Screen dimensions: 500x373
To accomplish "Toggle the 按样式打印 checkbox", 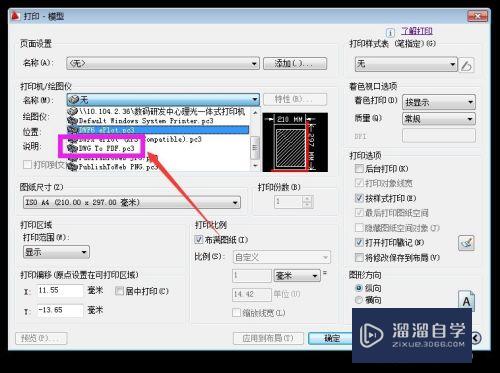I will (359, 198).
